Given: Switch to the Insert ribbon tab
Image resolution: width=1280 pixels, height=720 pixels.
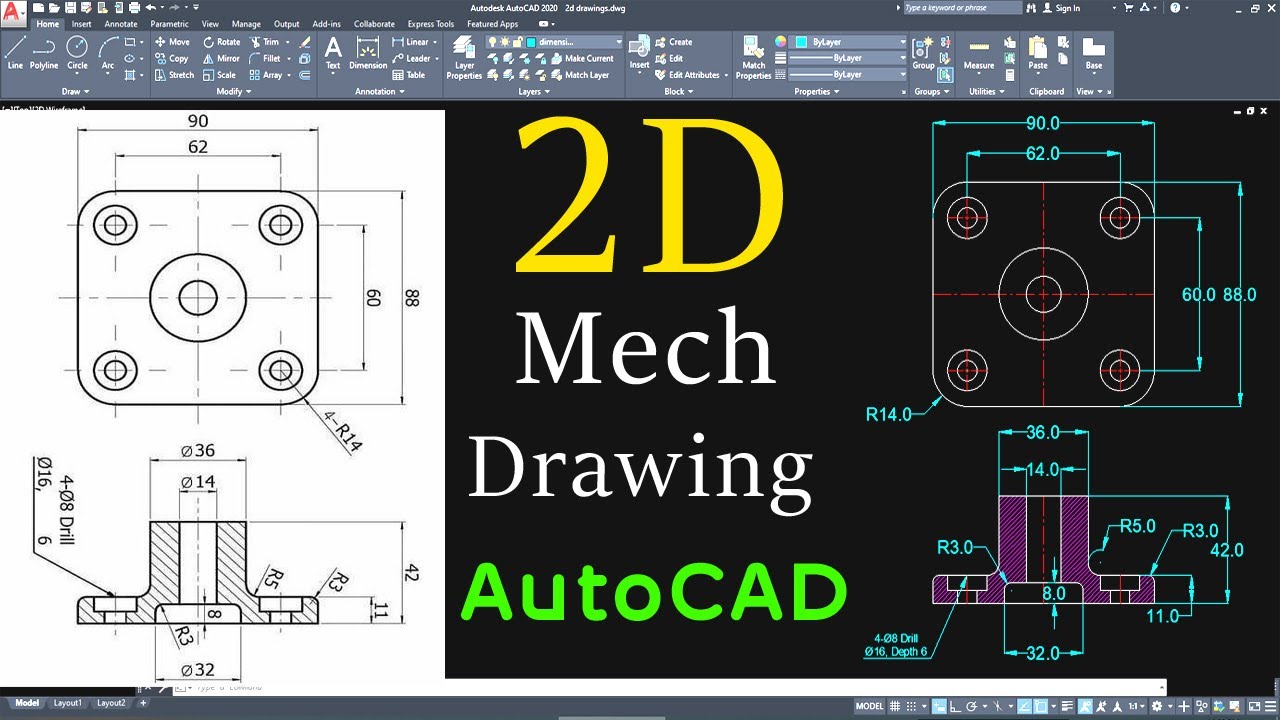Looking at the screenshot, I should pyautogui.click(x=81, y=24).
